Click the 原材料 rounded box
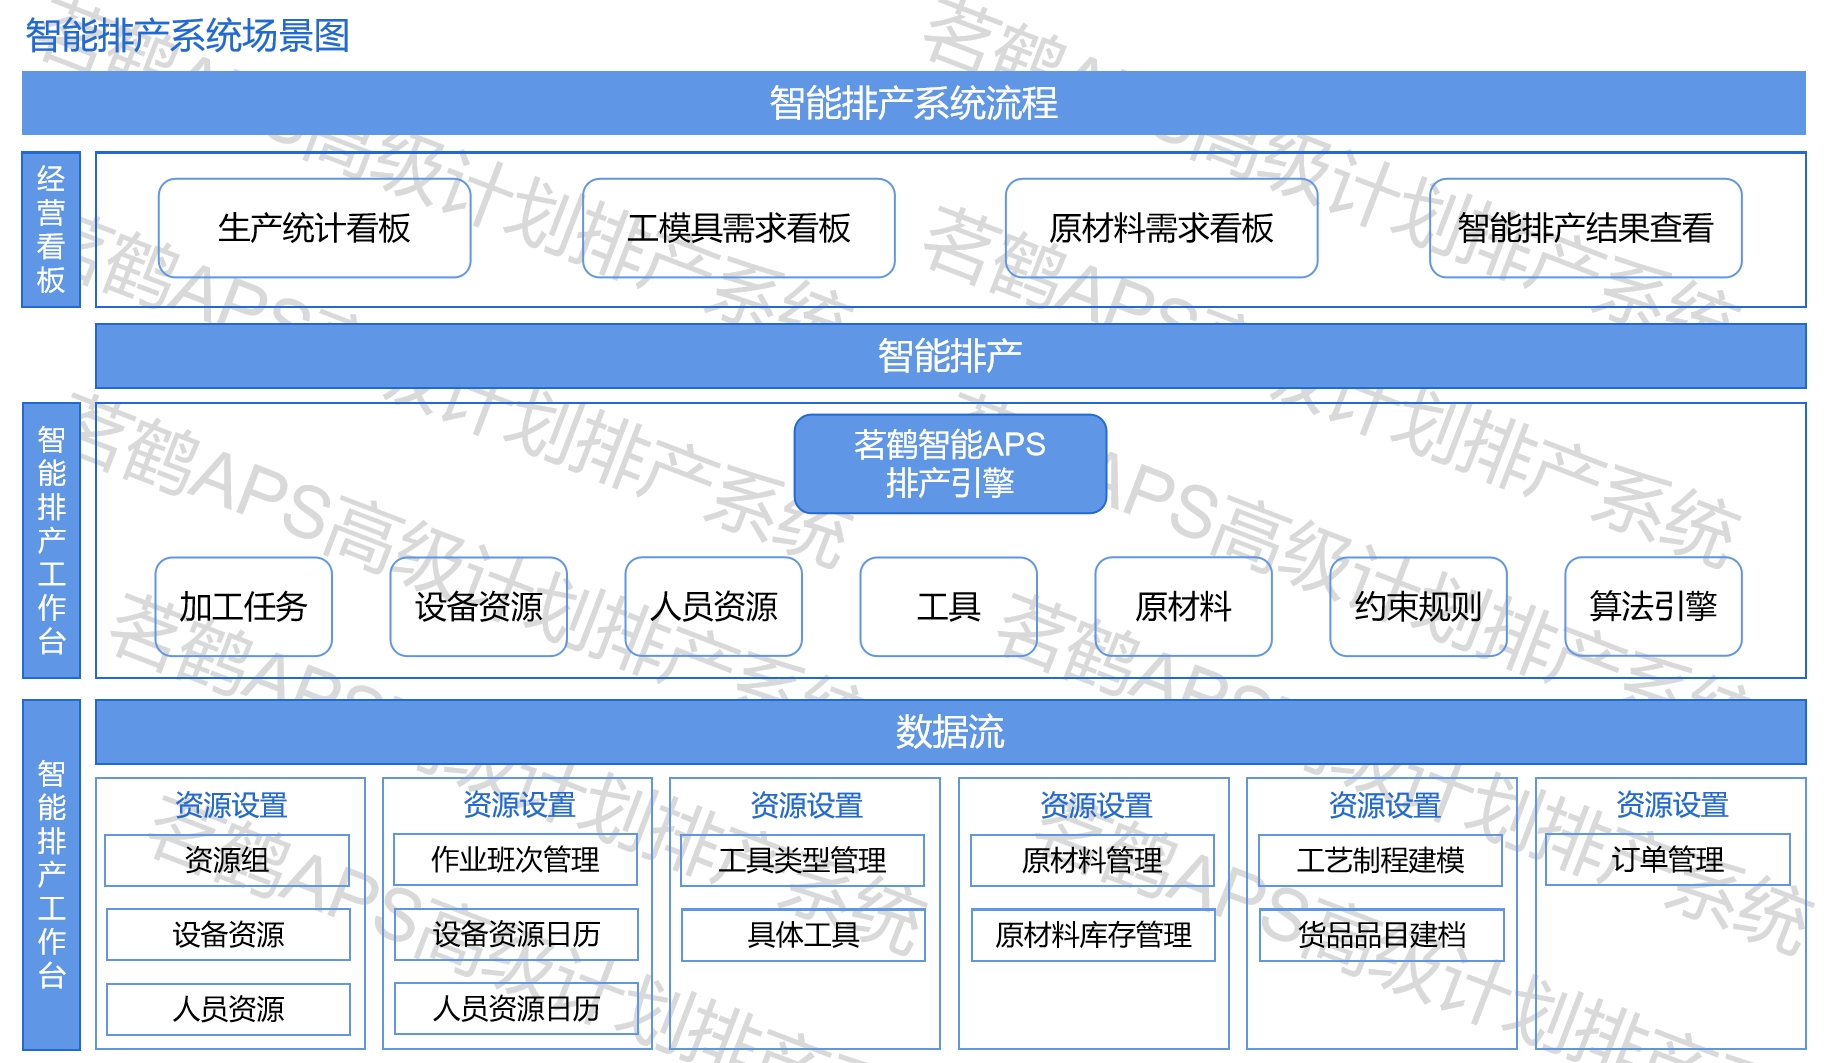 point(1183,607)
